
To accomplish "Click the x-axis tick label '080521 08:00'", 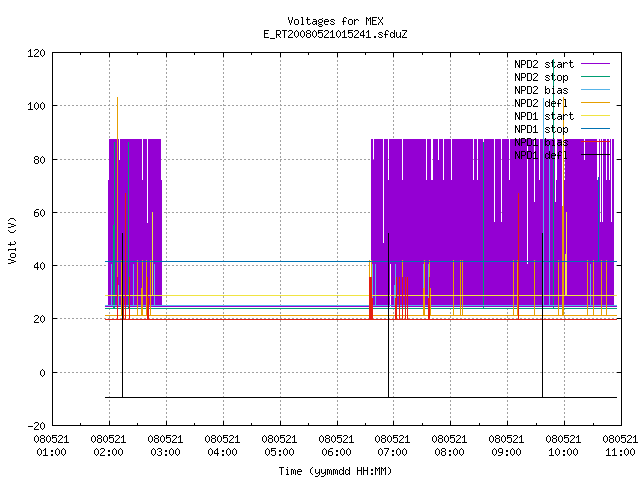I will point(449,446).
